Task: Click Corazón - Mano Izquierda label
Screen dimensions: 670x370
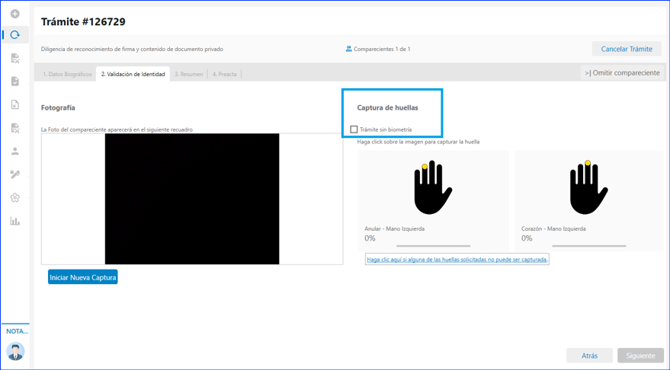Action: point(553,229)
